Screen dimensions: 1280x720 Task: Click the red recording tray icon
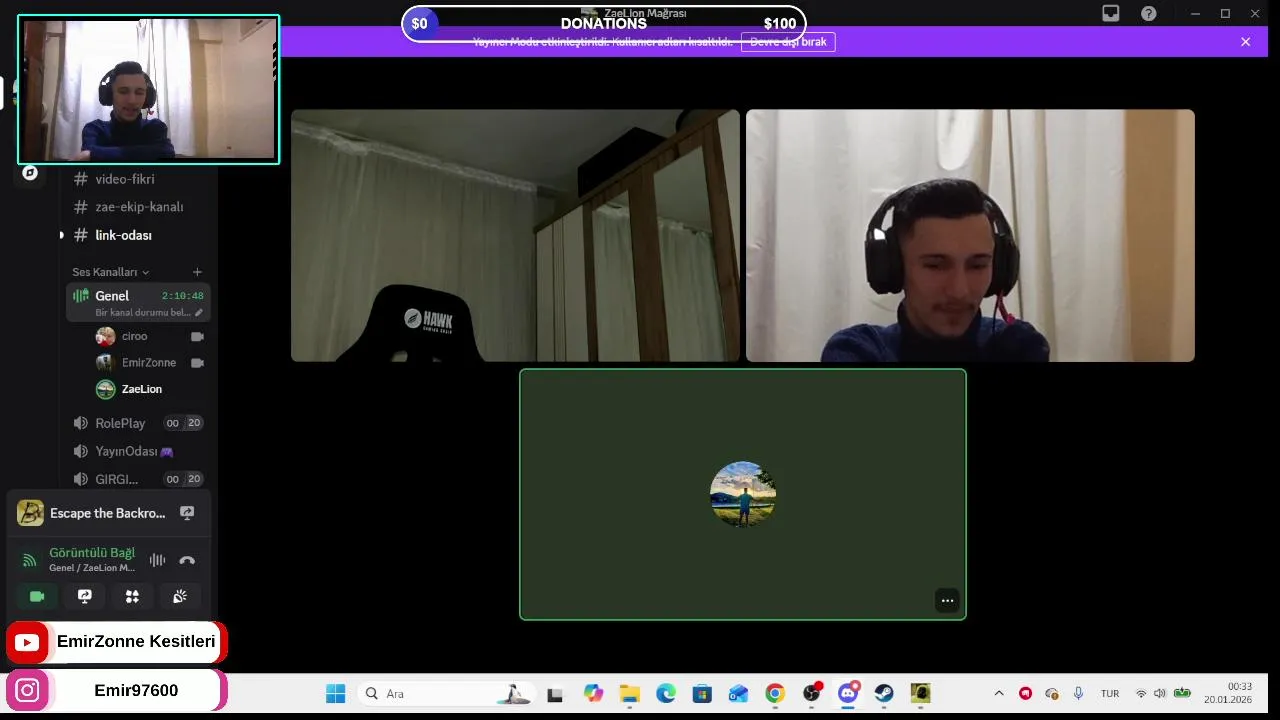(x=1025, y=693)
